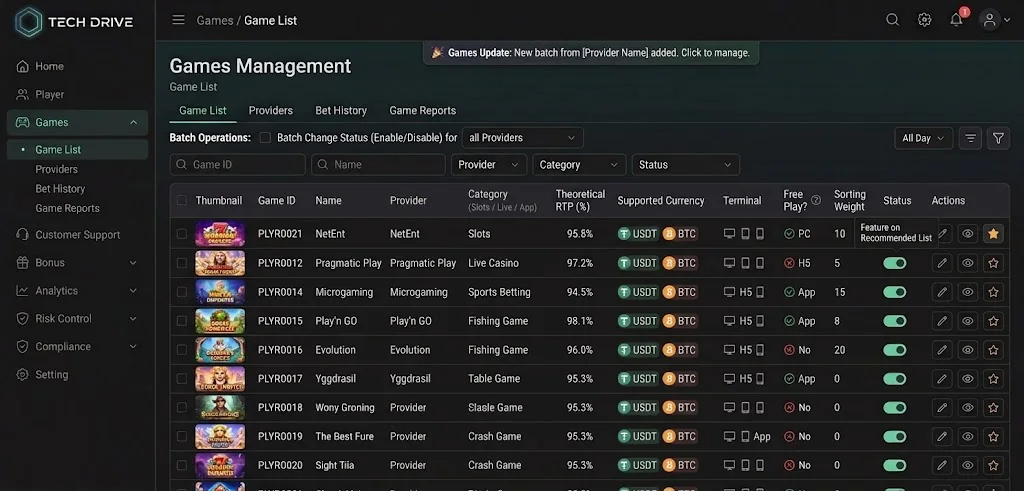Screen dimensions: 1024x491
Task: Check the PLYR0014 row checkbox
Action: click(x=182, y=292)
